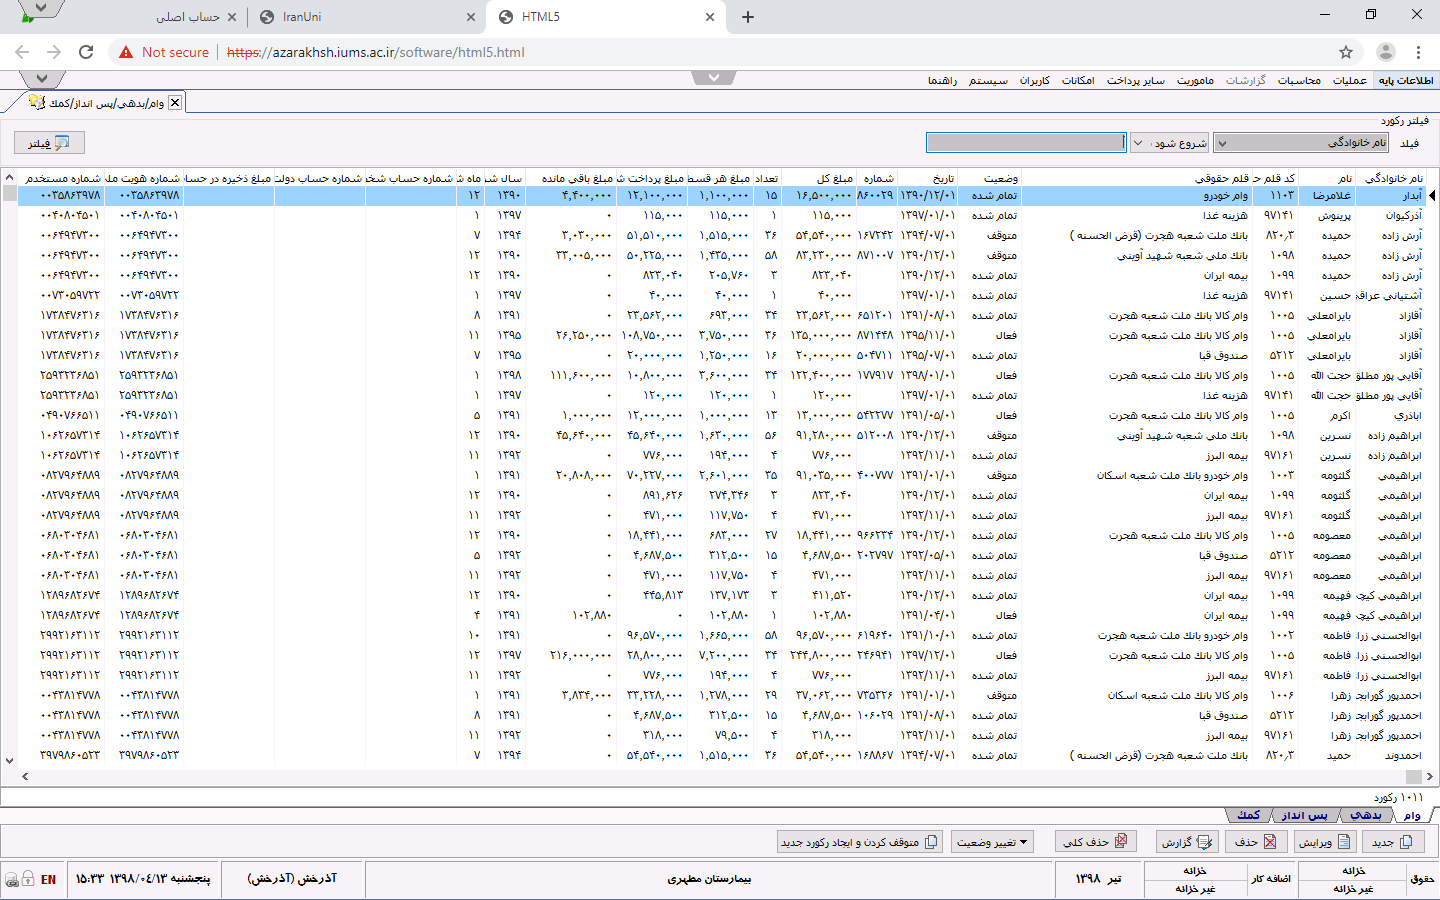Open the اطلاعات پایه menu
Screen dimensions: 1440x900
pos(1406,80)
